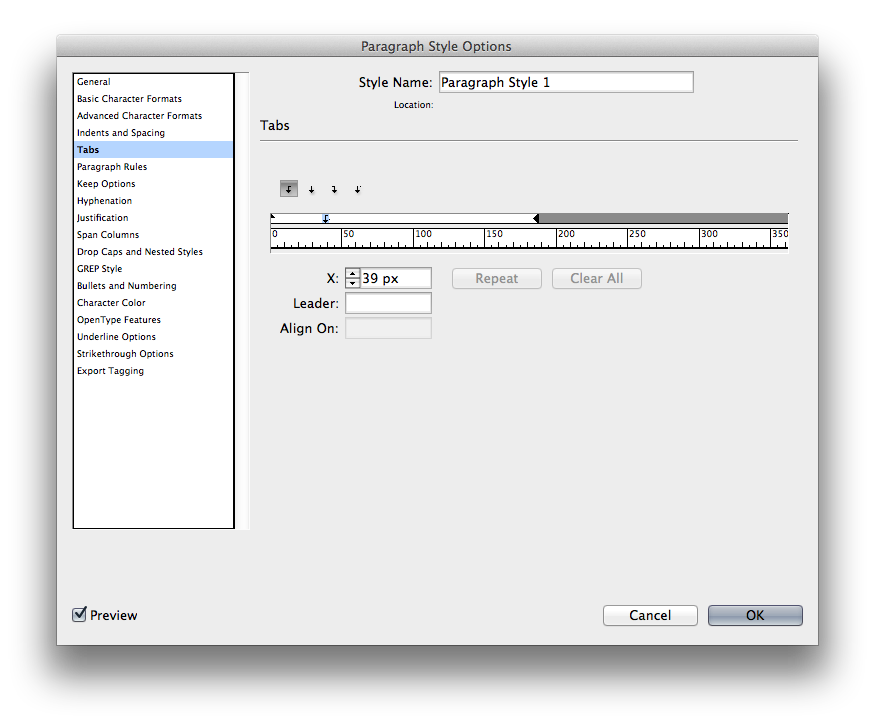
Task: Select the Right-Justified Tab icon
Action: point(334,190)
